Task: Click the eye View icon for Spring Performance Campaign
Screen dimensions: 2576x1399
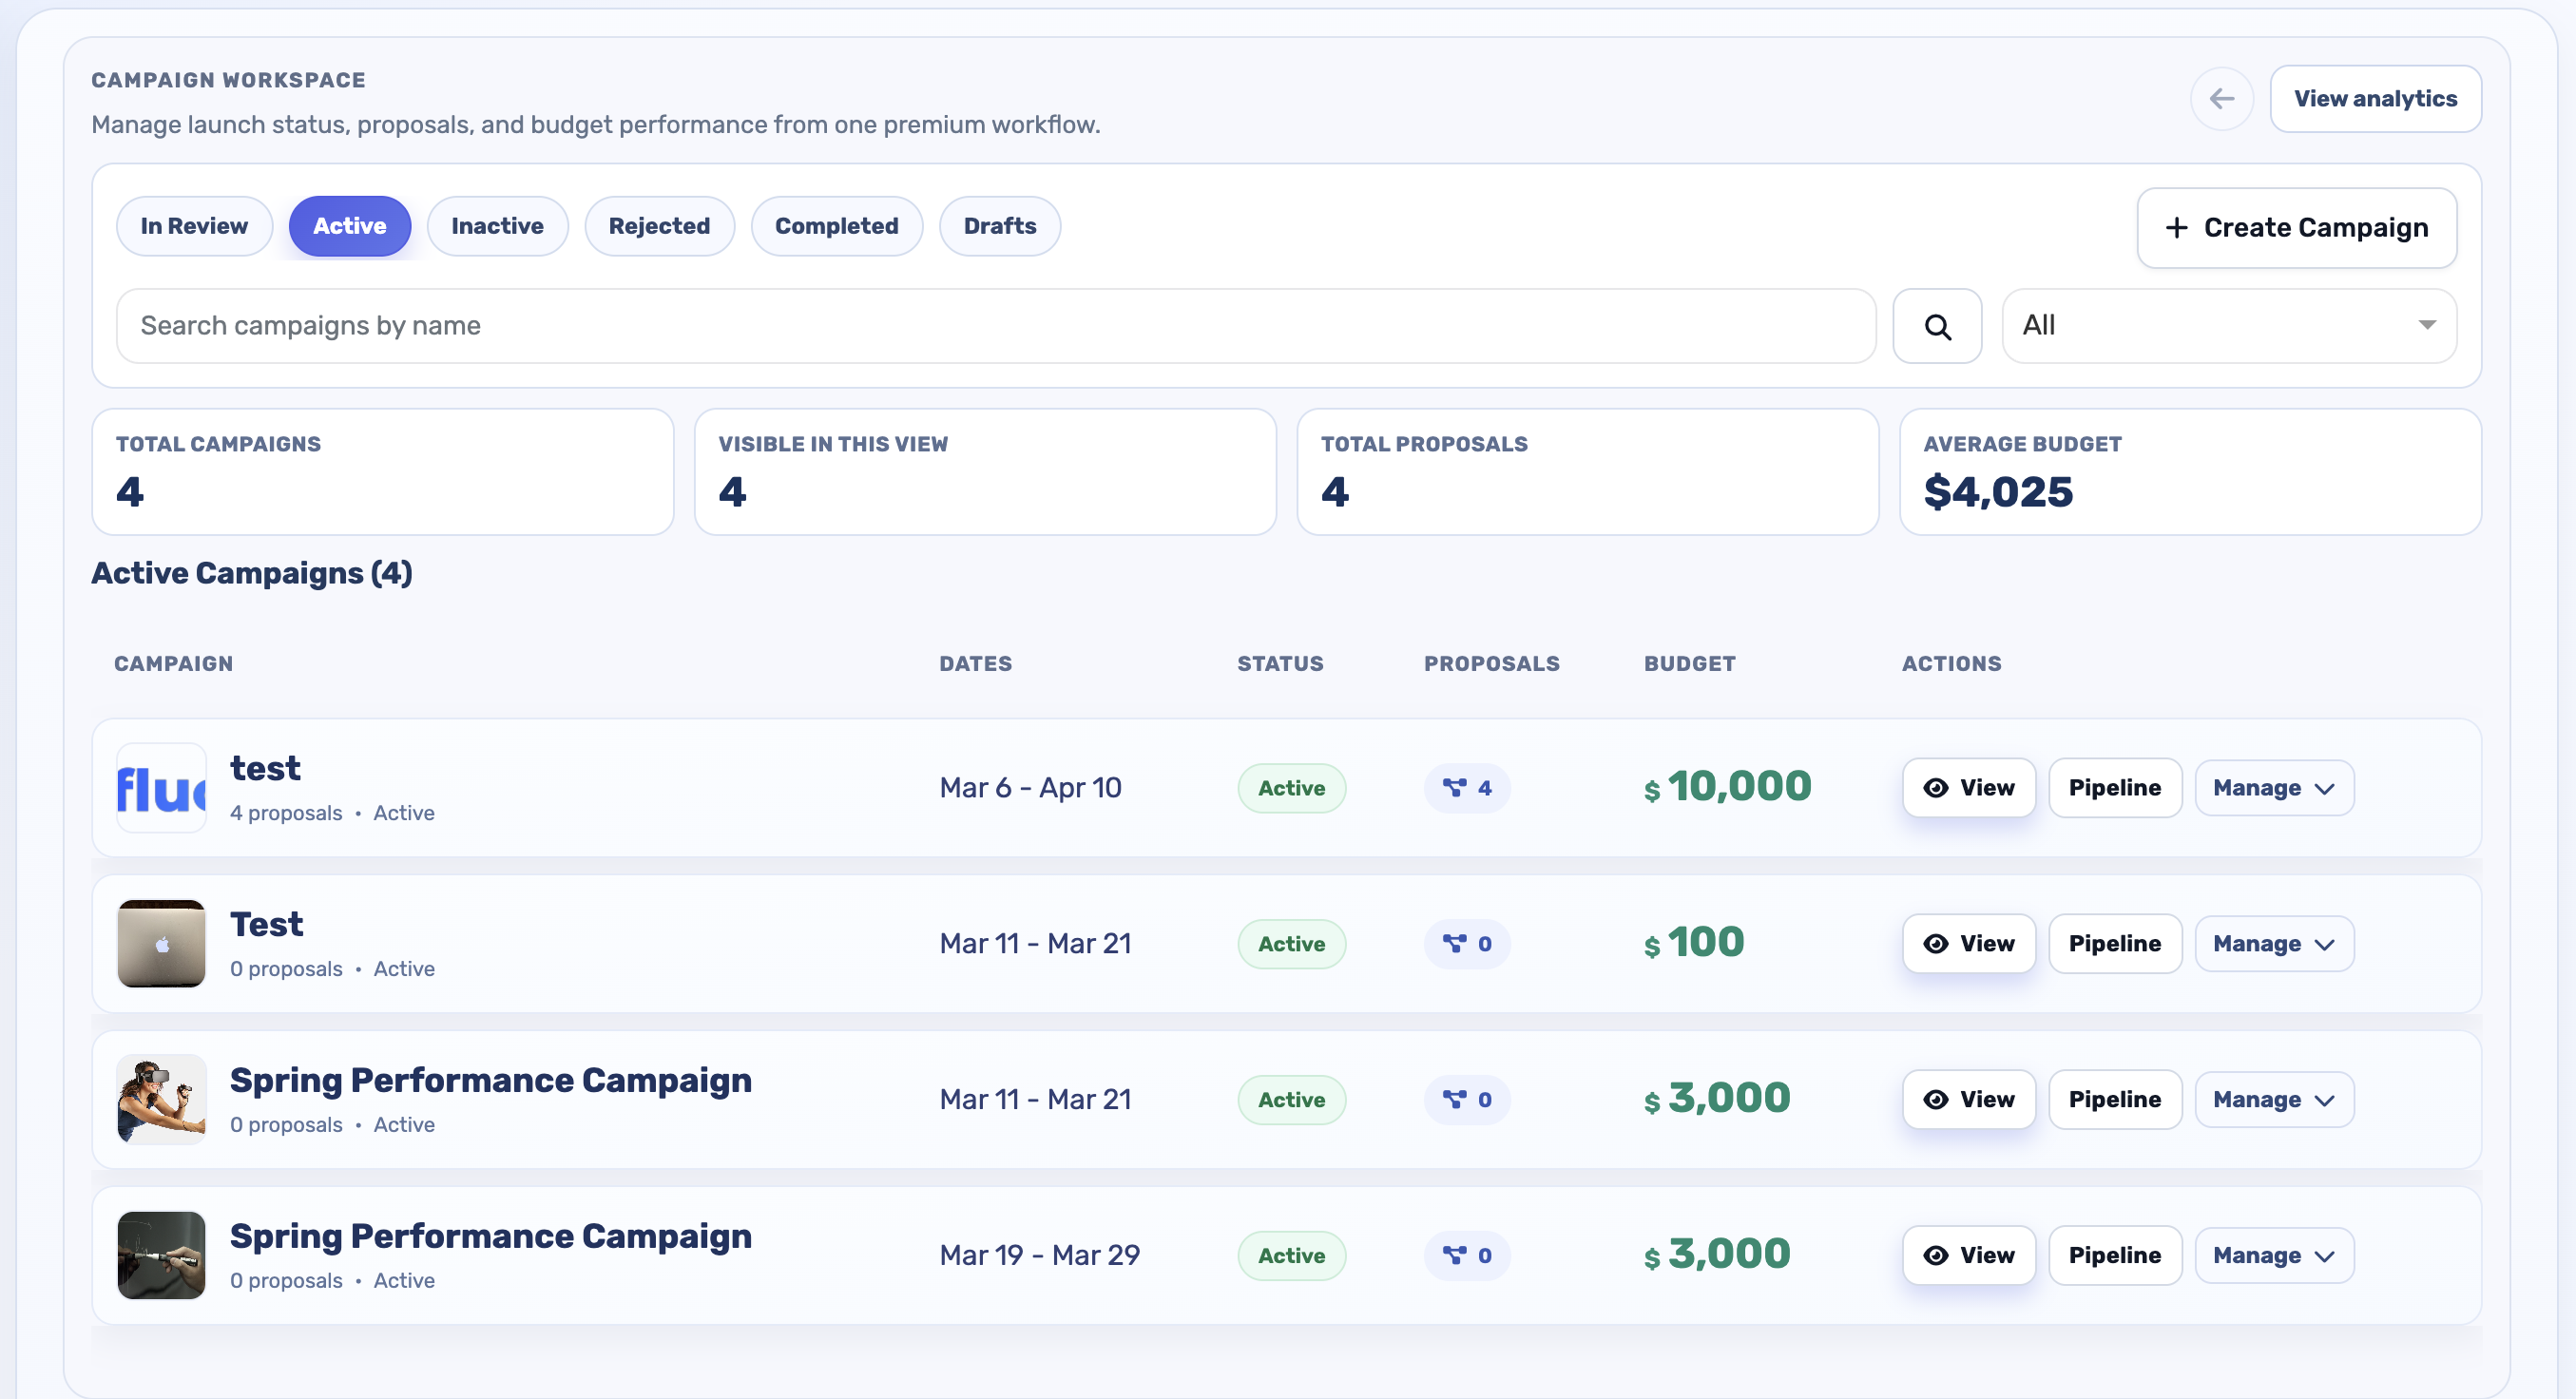Action: 1937,1099
